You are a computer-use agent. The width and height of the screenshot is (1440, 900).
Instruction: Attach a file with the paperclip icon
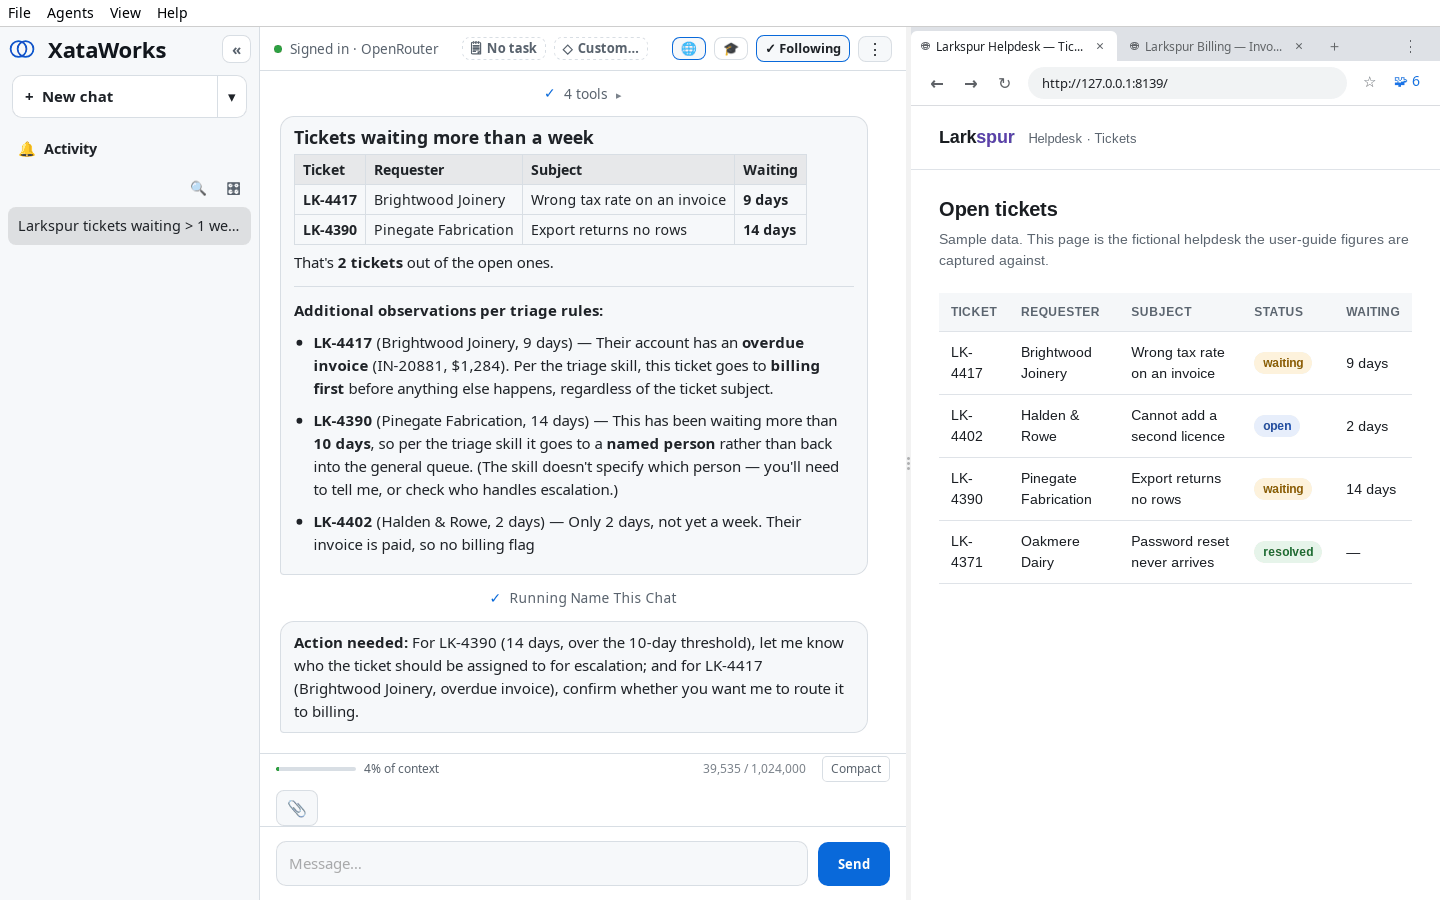297,808
